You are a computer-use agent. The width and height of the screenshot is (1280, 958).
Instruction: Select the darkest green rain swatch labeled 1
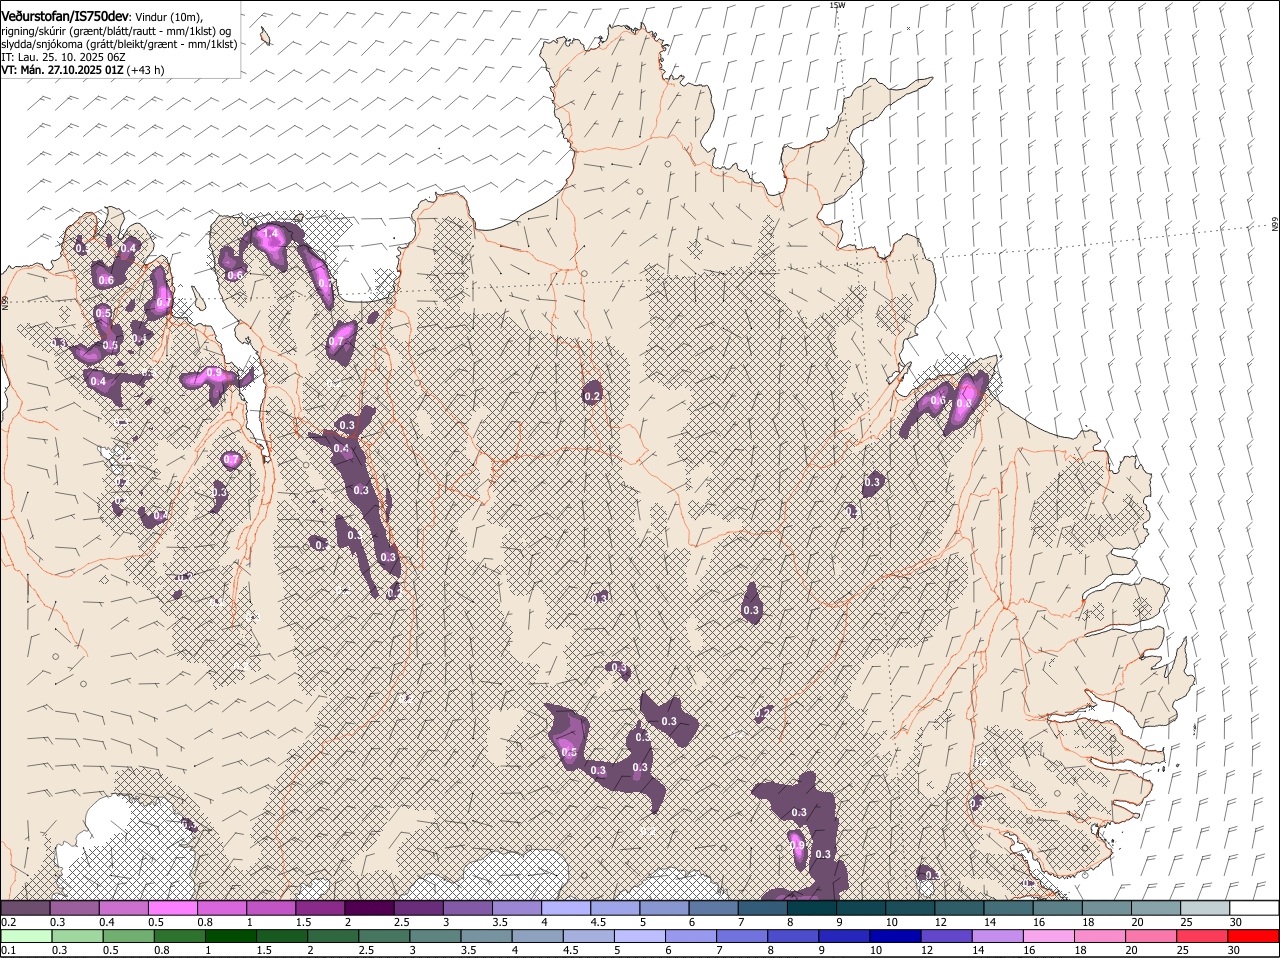coord(230,936)
